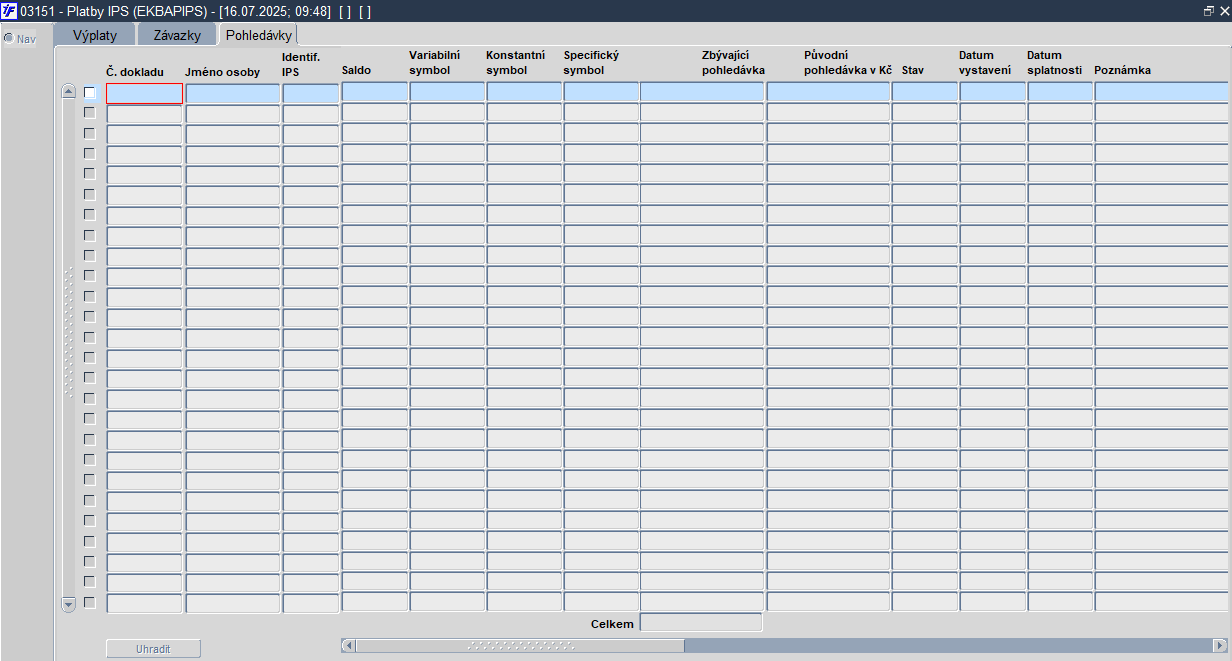Click first row's Původní pohledávka v Kč field

tap(828, 91)
